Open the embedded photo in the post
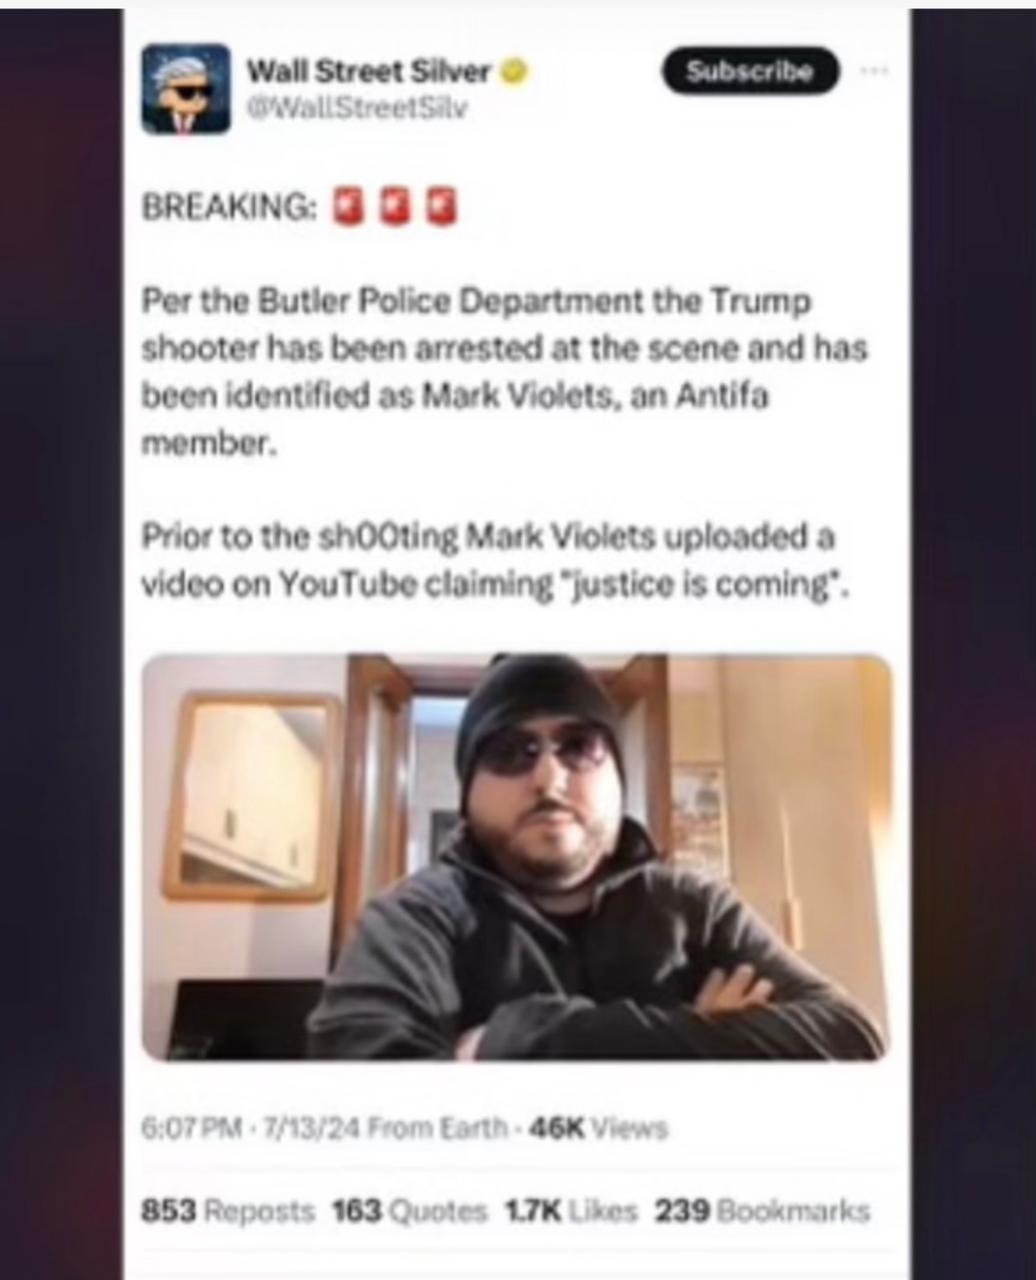This screenshot has height=1280, width=1036. 517,857
